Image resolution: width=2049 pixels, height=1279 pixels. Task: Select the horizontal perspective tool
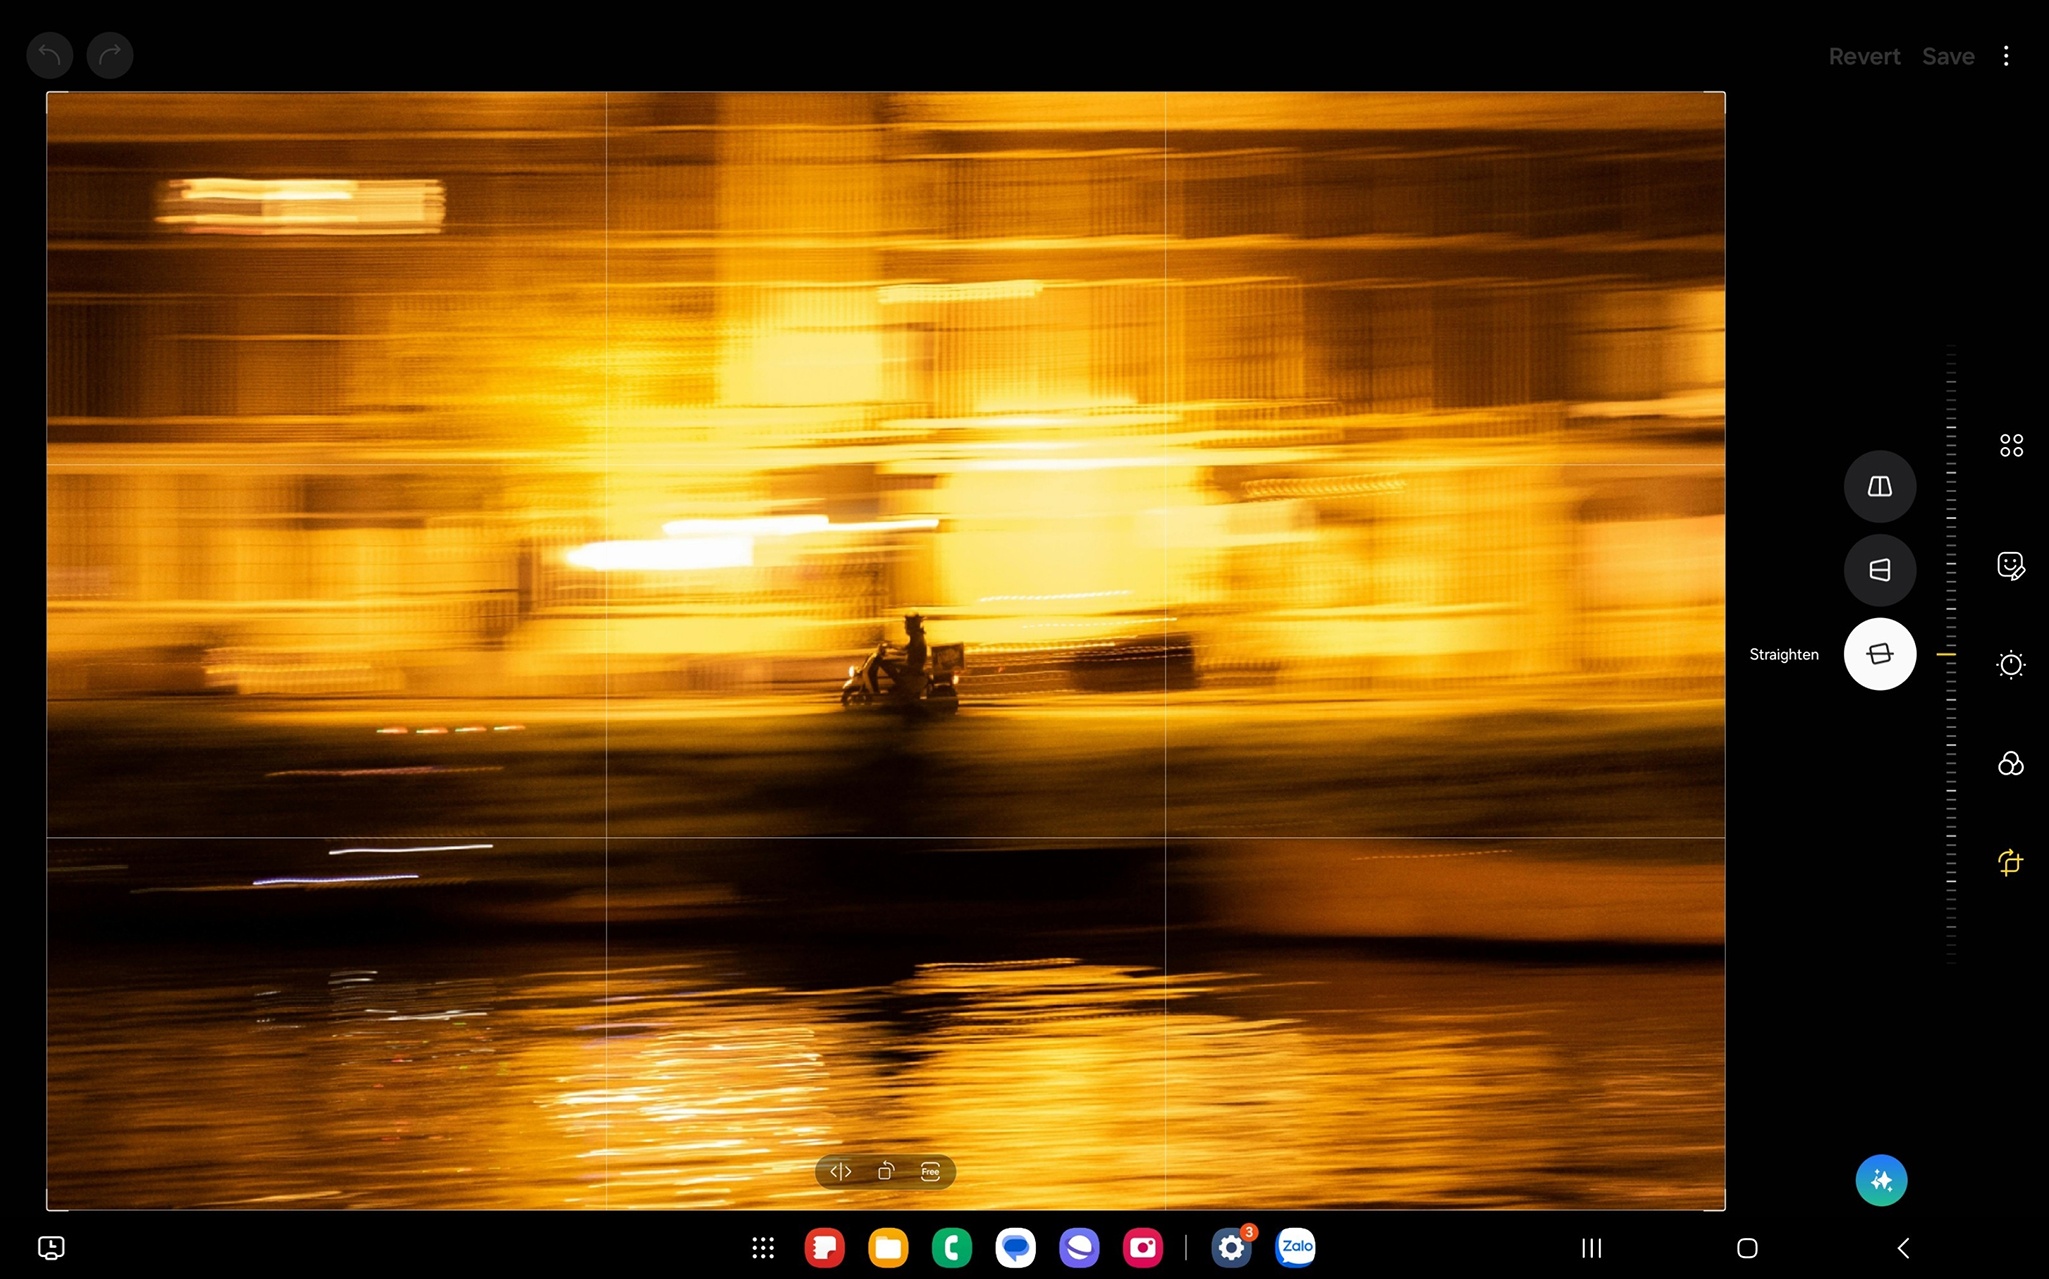1879,570
